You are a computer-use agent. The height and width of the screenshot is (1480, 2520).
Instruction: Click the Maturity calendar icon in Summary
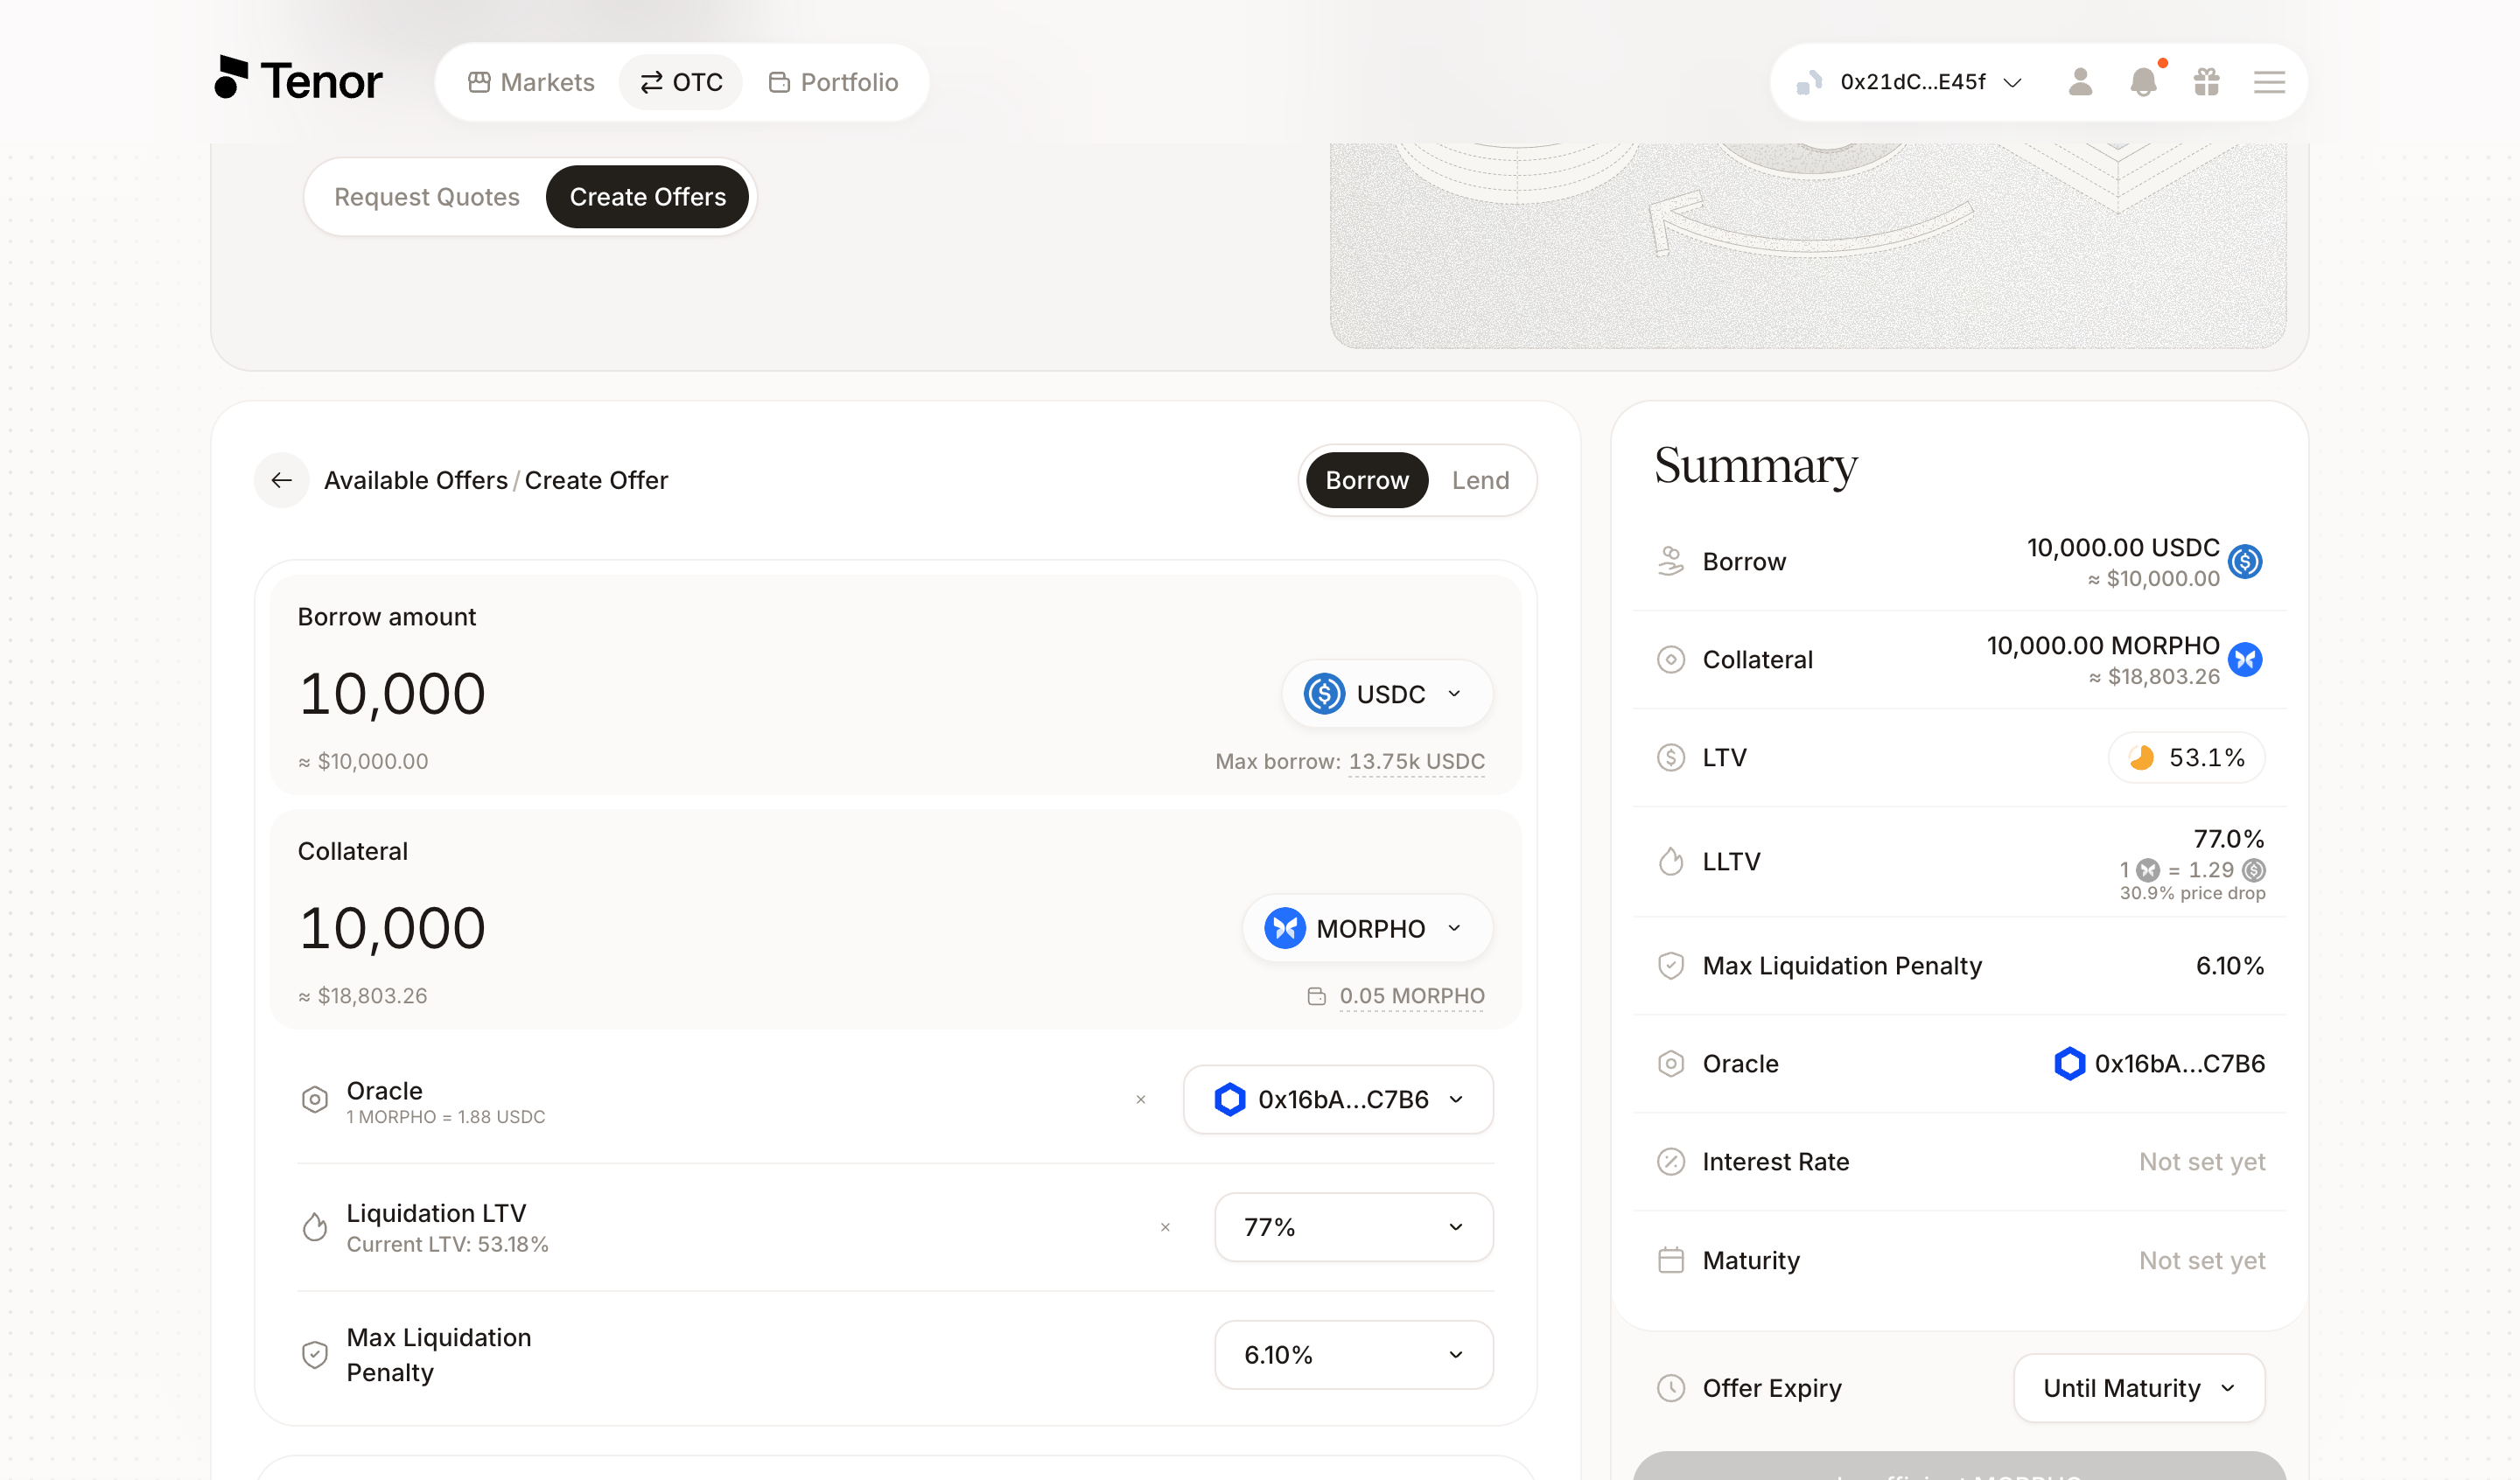tap(1671, 1260)
